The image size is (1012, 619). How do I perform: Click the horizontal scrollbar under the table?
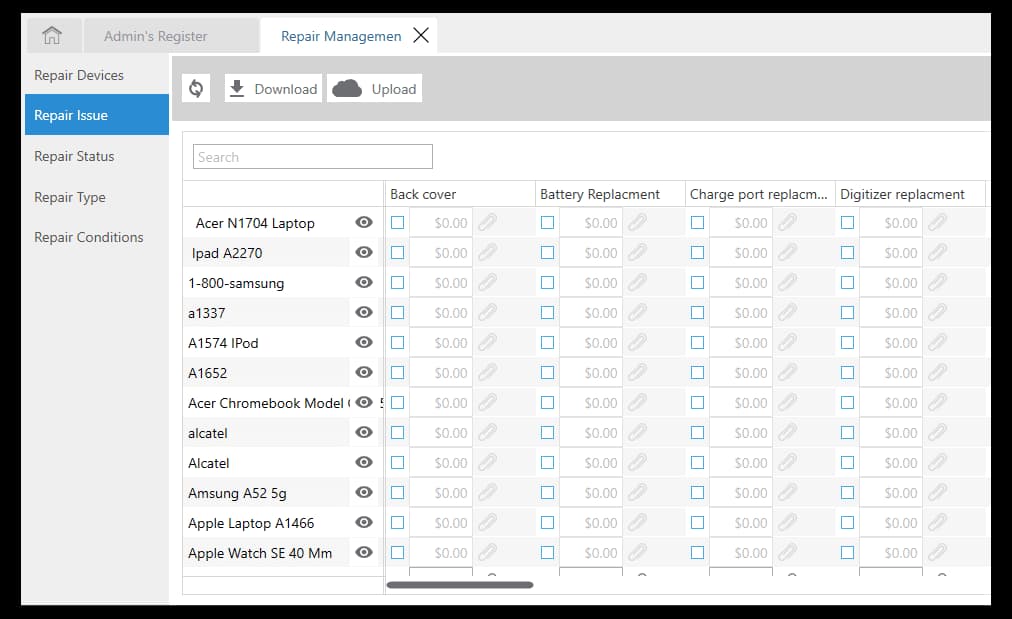point(460,585)
